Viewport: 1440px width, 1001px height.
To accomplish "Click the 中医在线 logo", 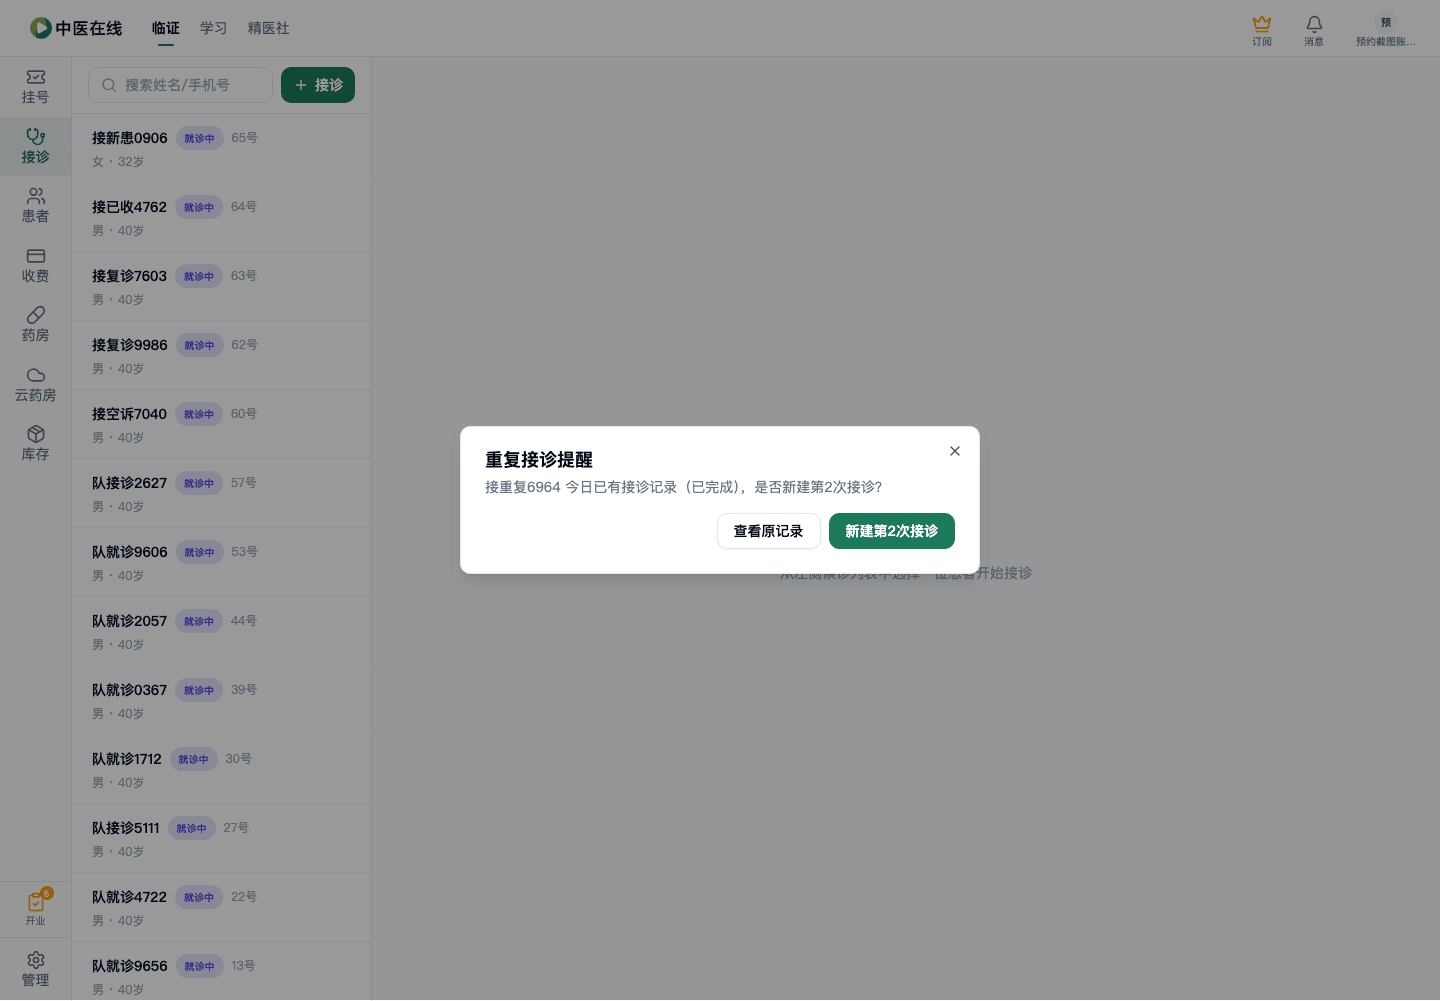I will (x=76, y=28).
